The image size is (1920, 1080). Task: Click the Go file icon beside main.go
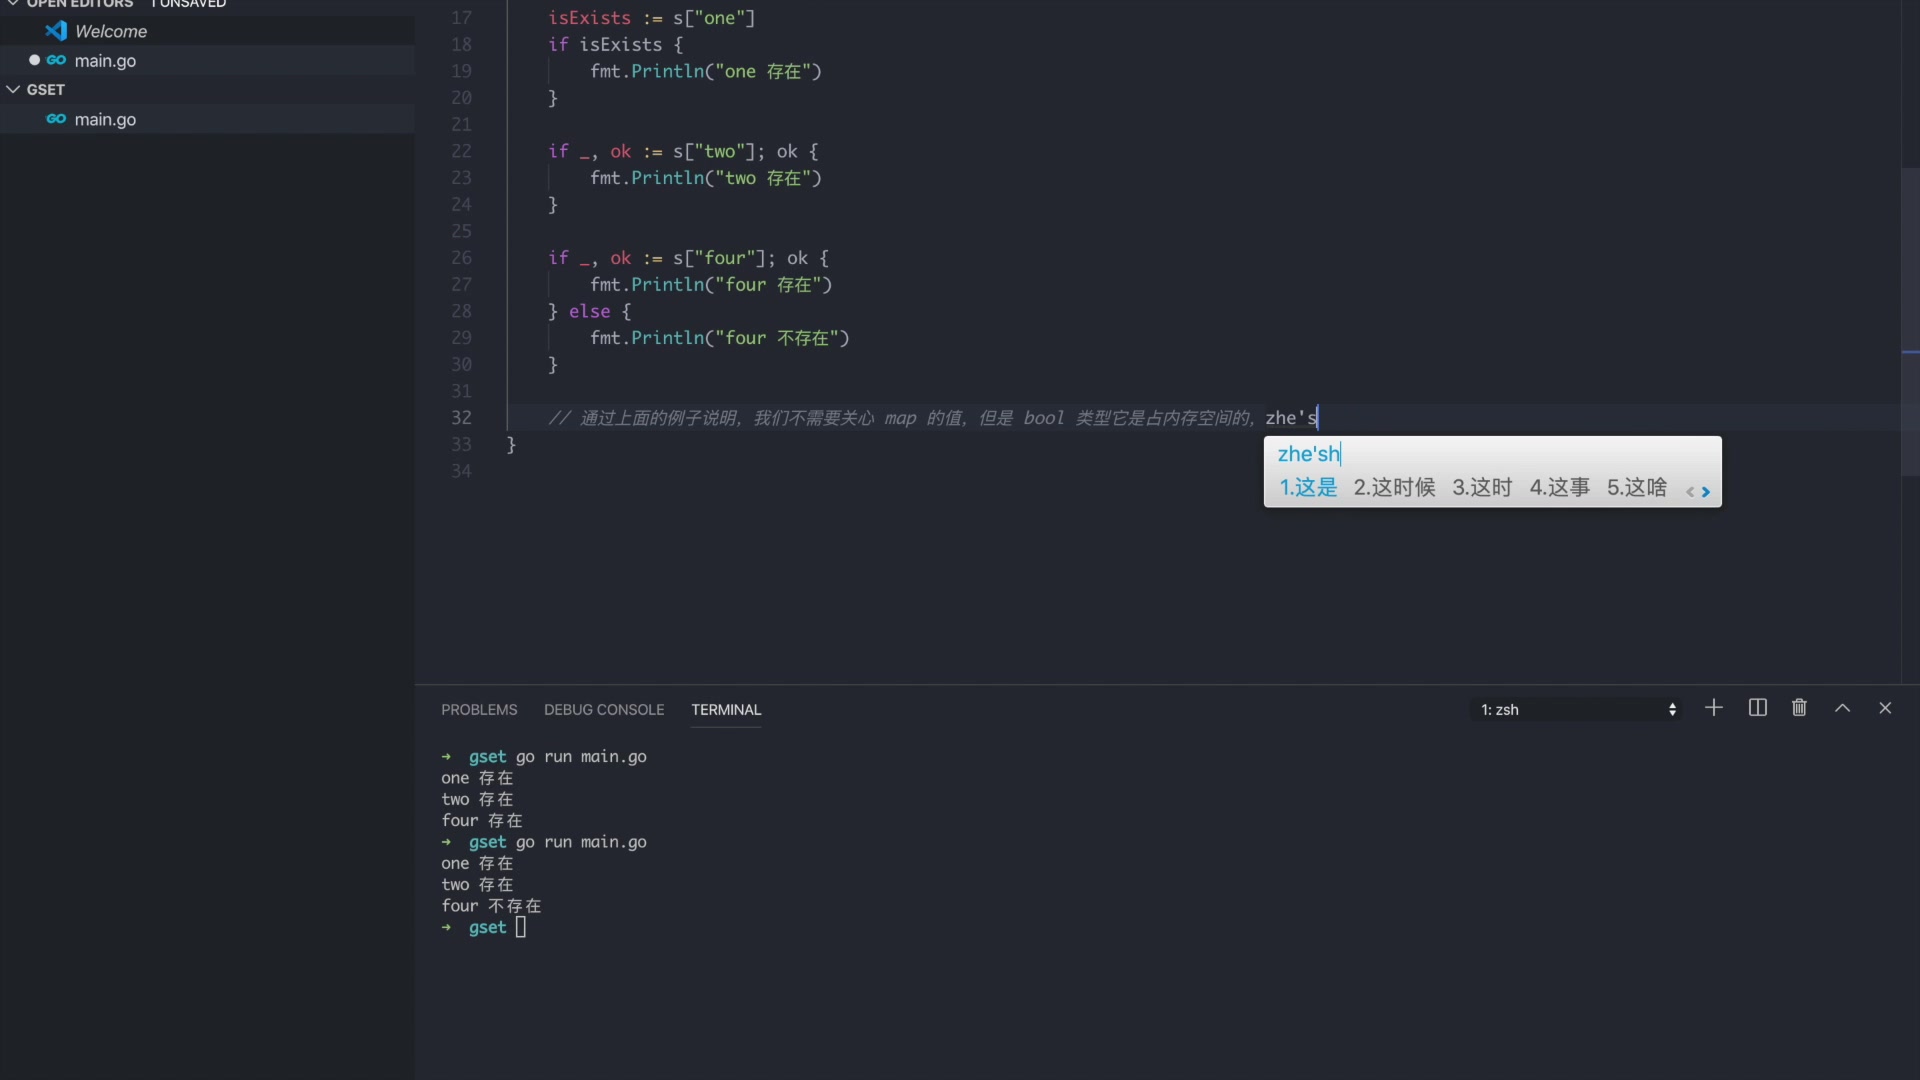coord(57,60)
